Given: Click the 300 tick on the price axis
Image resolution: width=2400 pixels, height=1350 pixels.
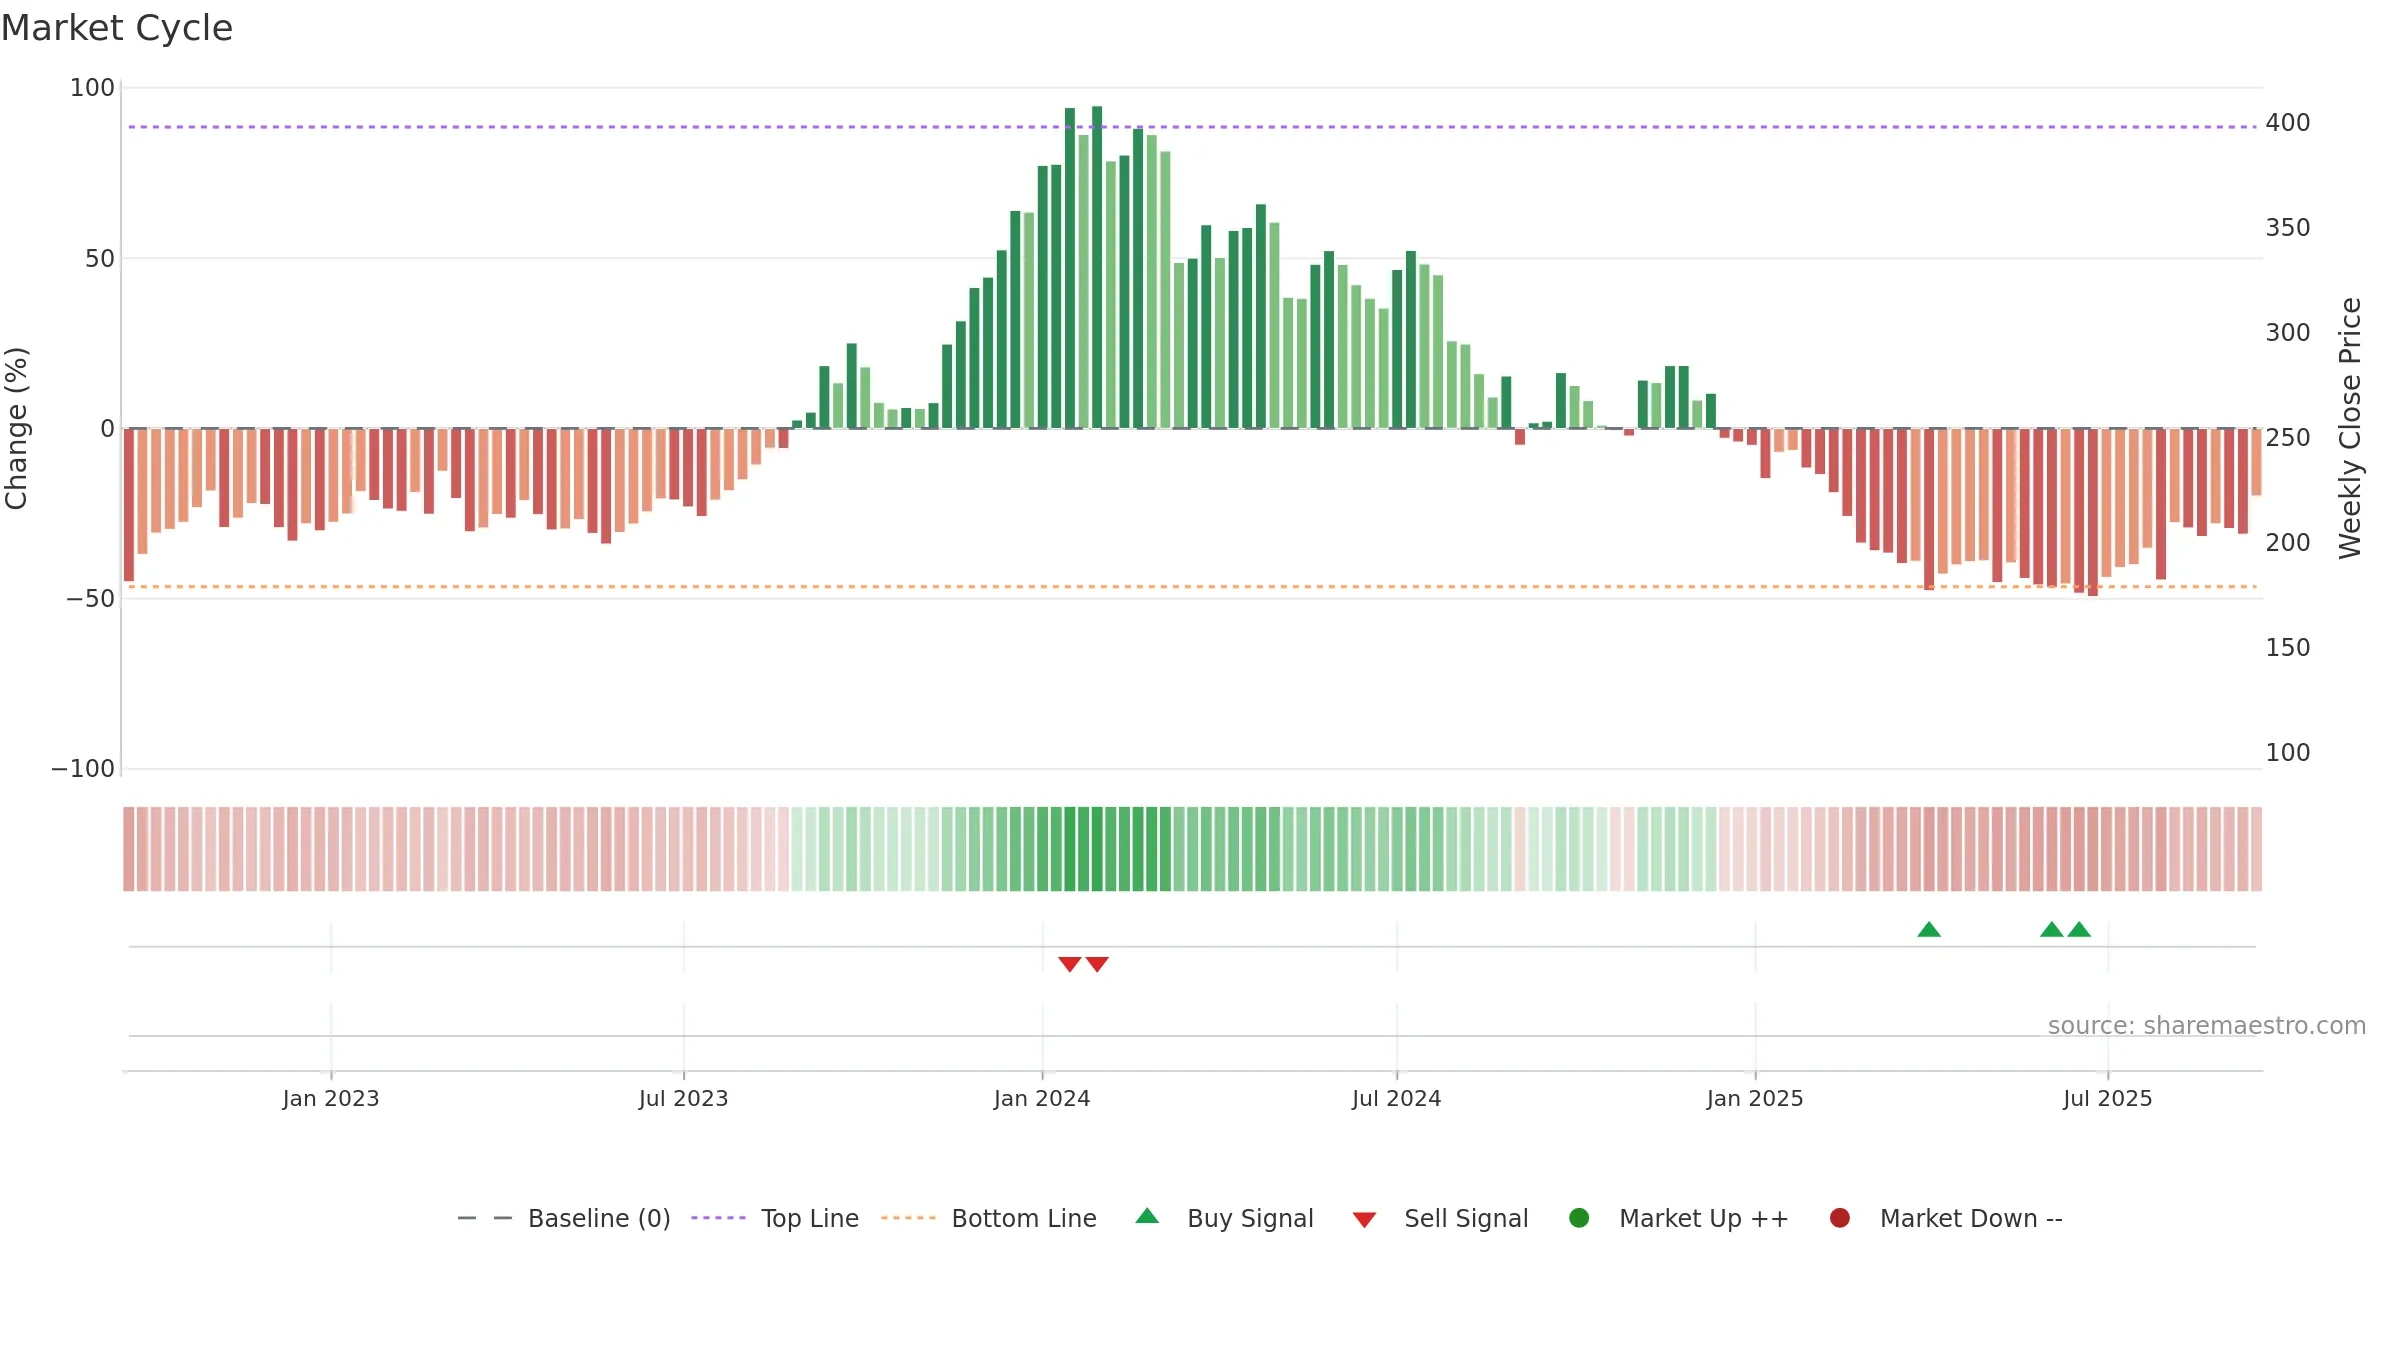Looking at the screenshot, I should click(x=2288, y=333).
